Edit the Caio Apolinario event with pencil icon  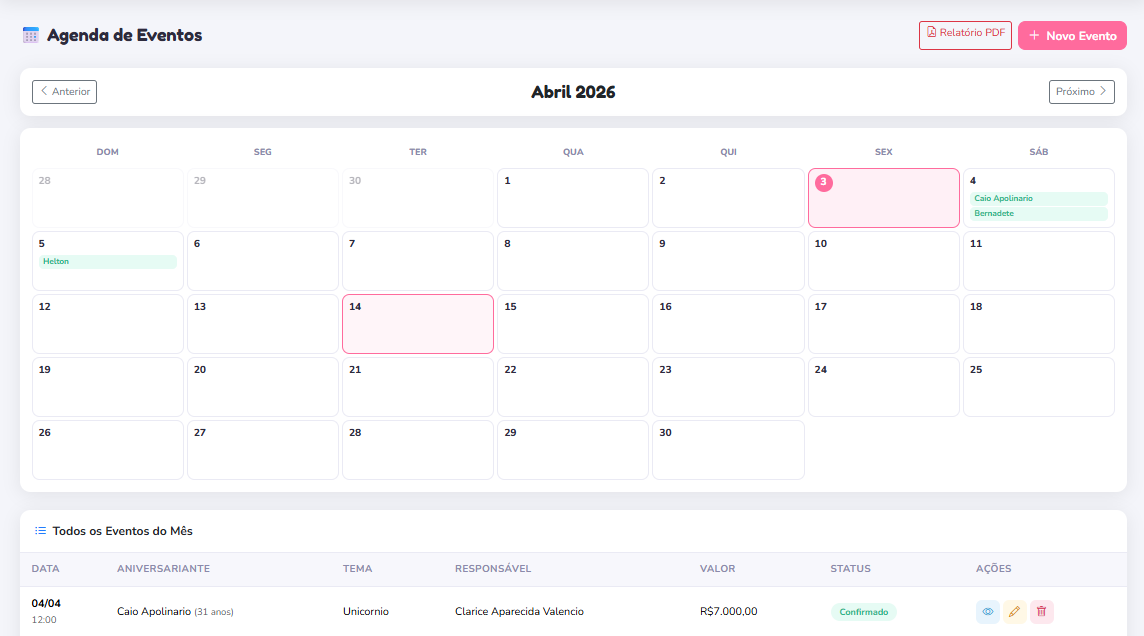1014,611
